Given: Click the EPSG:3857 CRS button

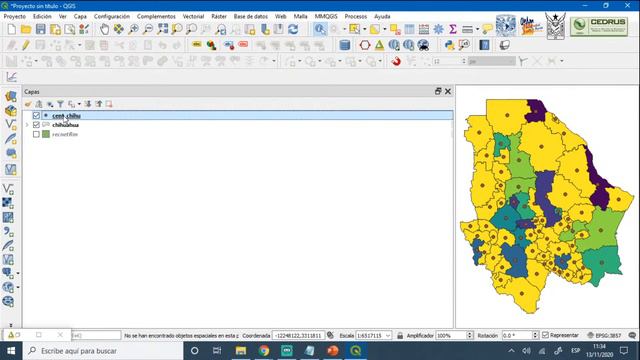Looking at the screenshot, I should (x=604, y=336).
